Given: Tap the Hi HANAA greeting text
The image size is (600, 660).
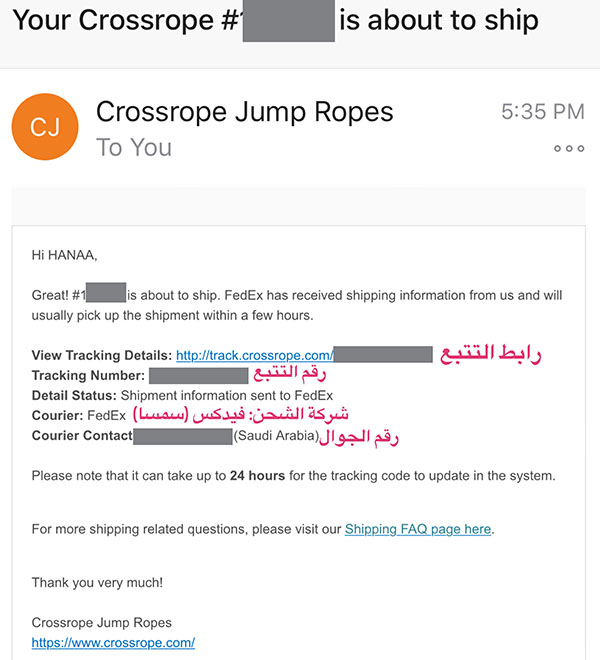Looking at the screenshot, I should (64, 255).
